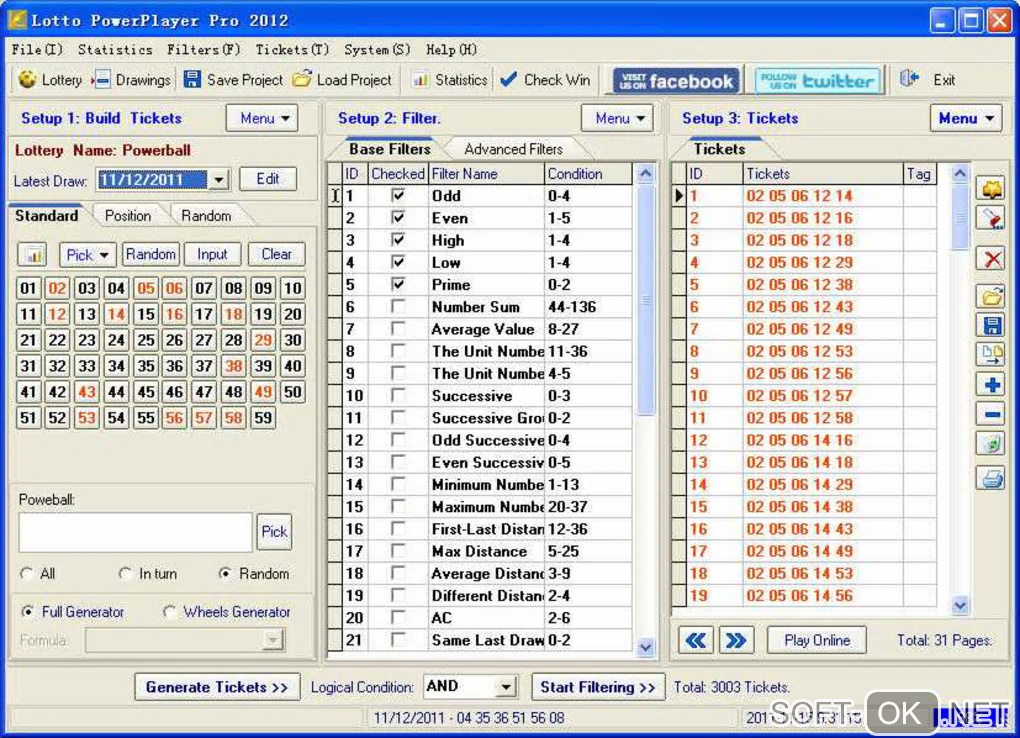Image resolution: width=1020 pixels, height=738 pixels.
Task: Expand the Latest Draw date dropdown
Action: pos(219,179)
